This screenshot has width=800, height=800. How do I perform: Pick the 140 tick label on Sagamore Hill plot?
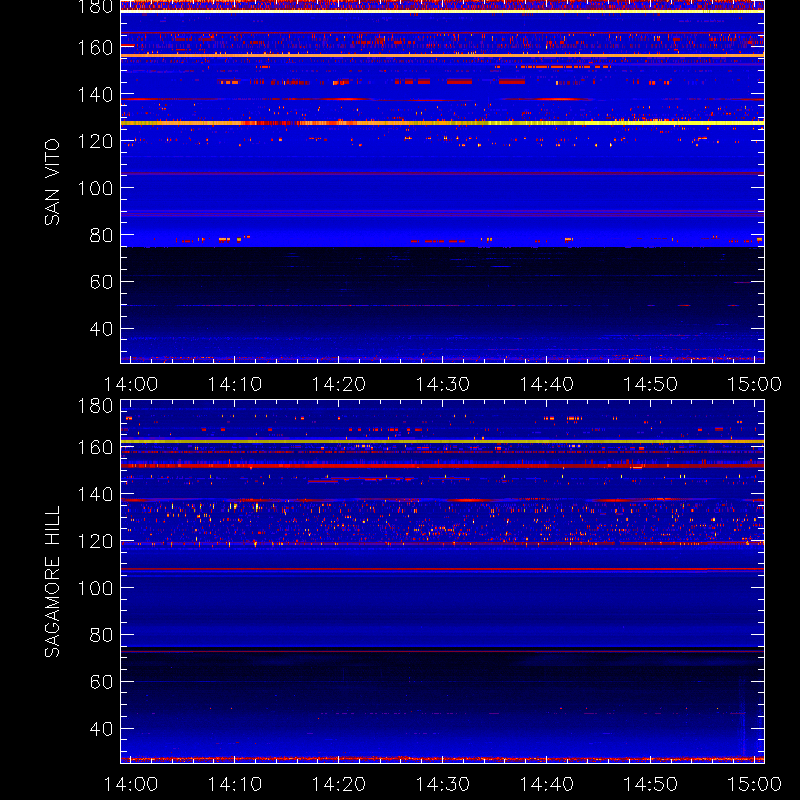coord(95,494)
